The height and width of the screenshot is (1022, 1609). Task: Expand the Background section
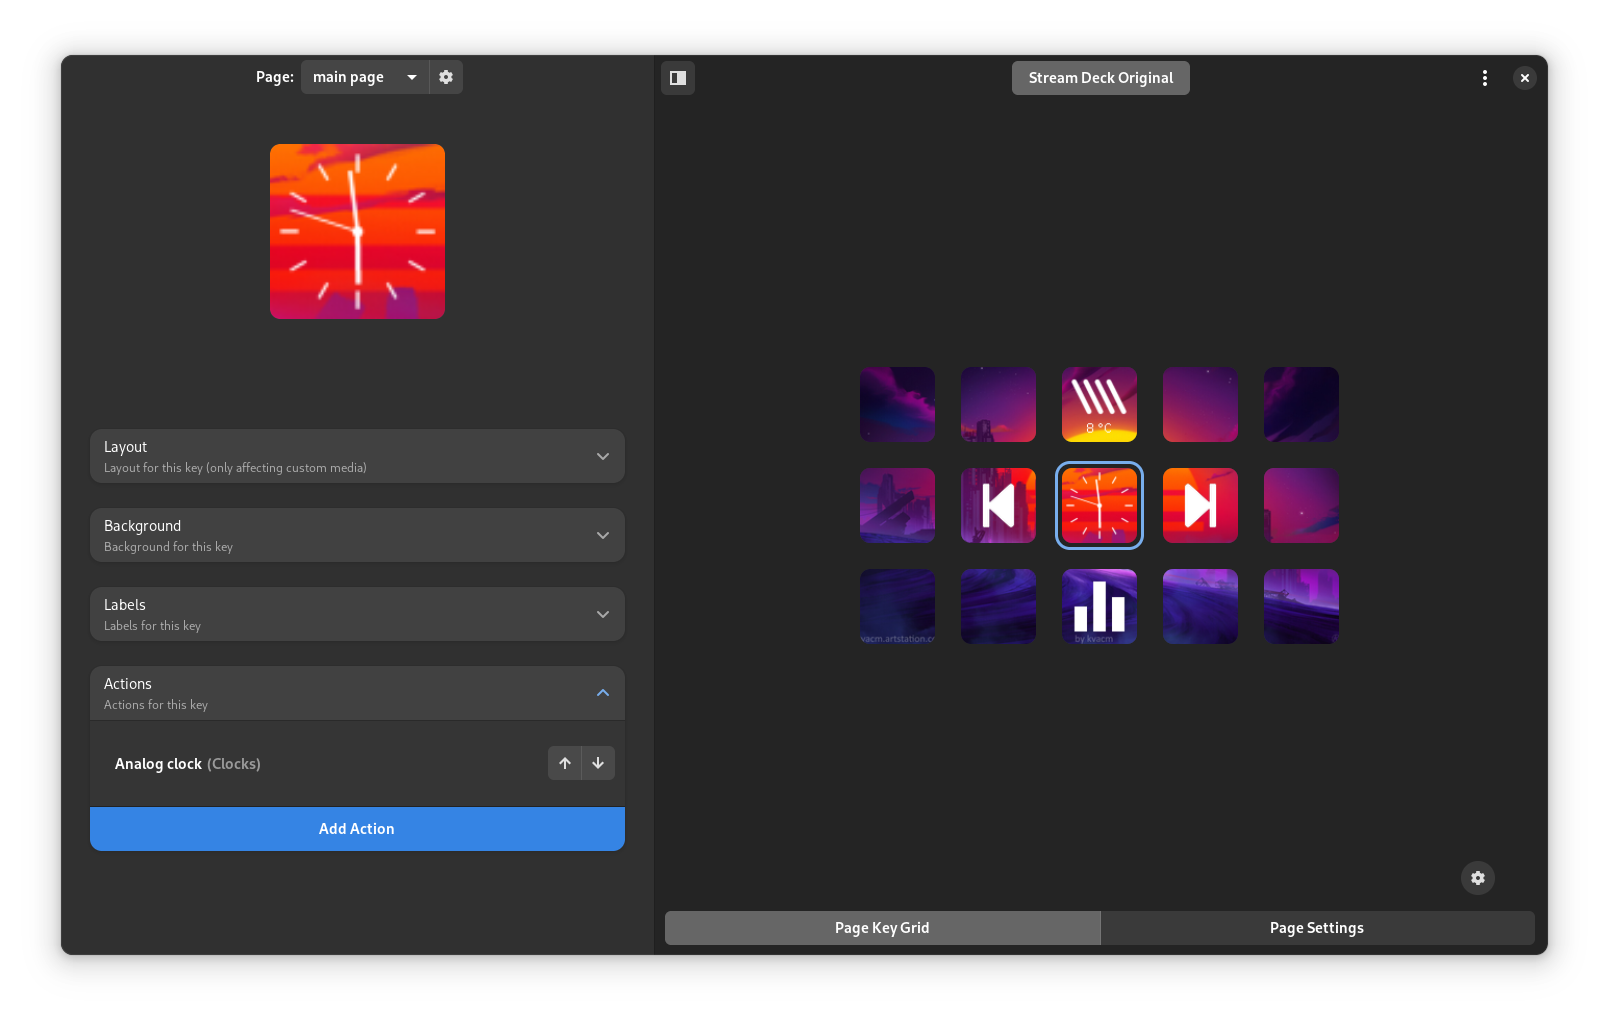click(357, 536)
